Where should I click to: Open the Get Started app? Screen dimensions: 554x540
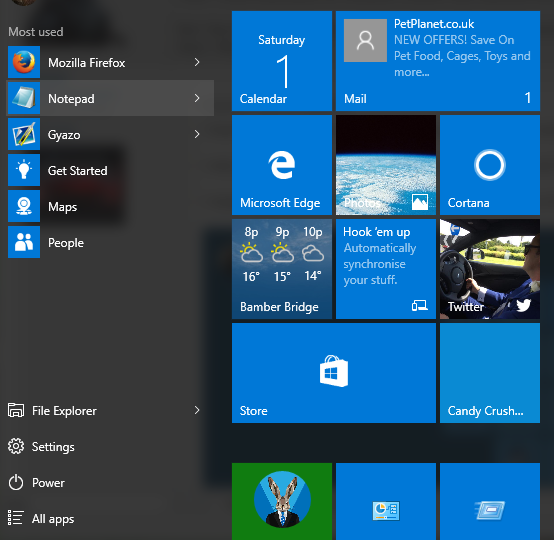click(110, 170)
